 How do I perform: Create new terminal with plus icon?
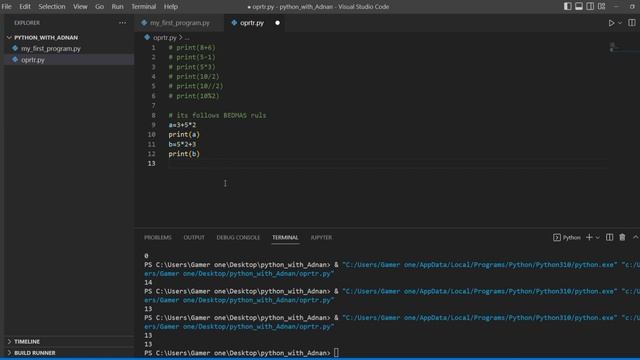point(589,238)
